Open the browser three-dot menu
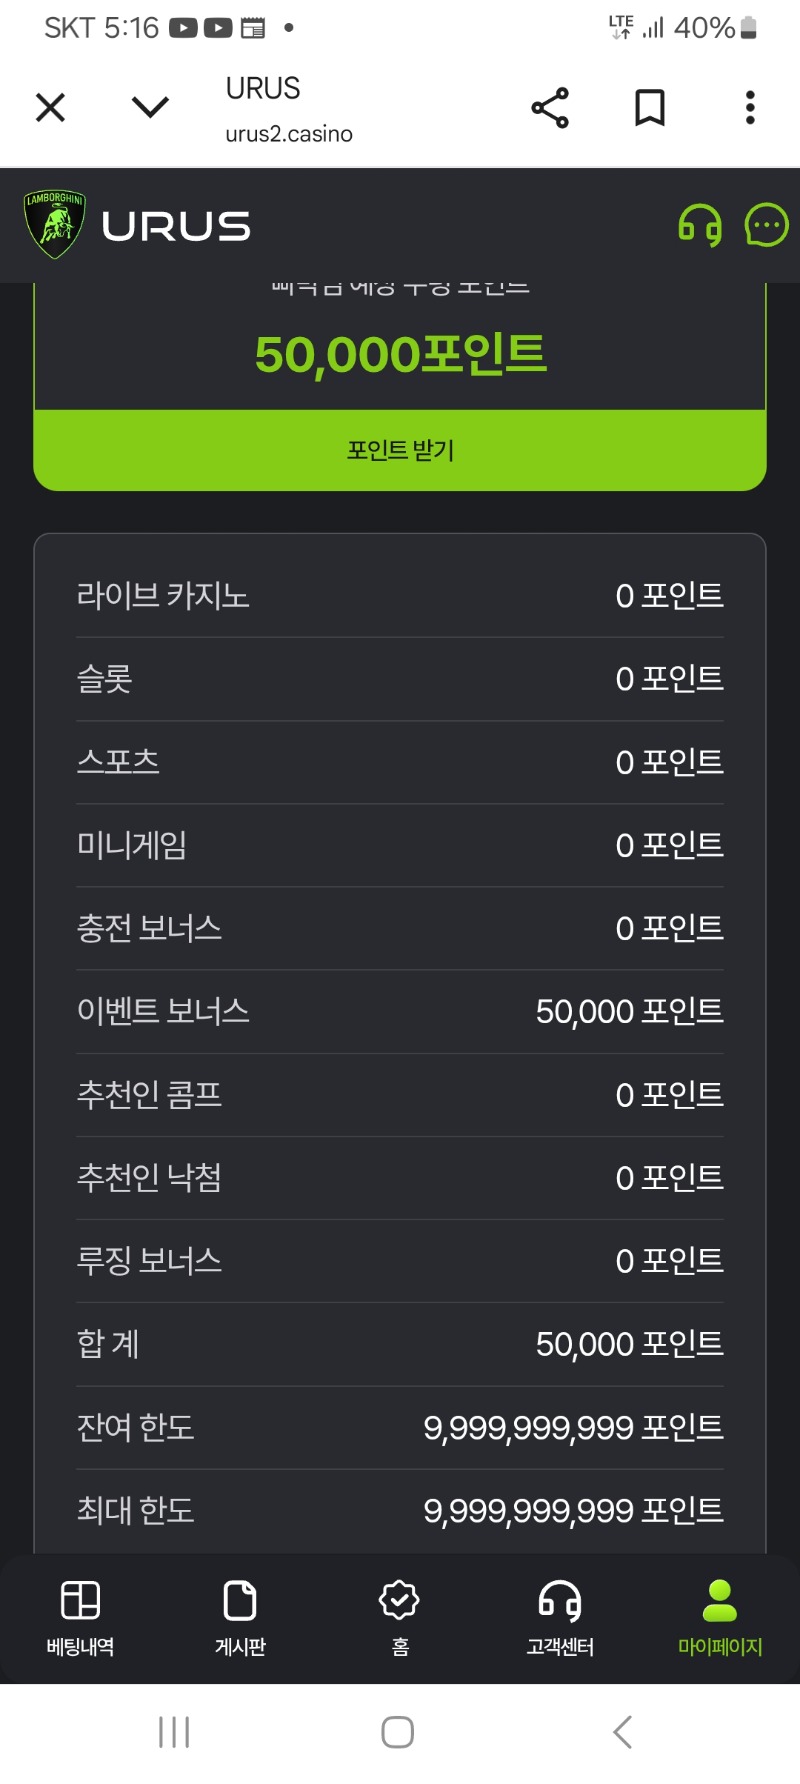Viewport: 800px width, 1784px height. 750,108
